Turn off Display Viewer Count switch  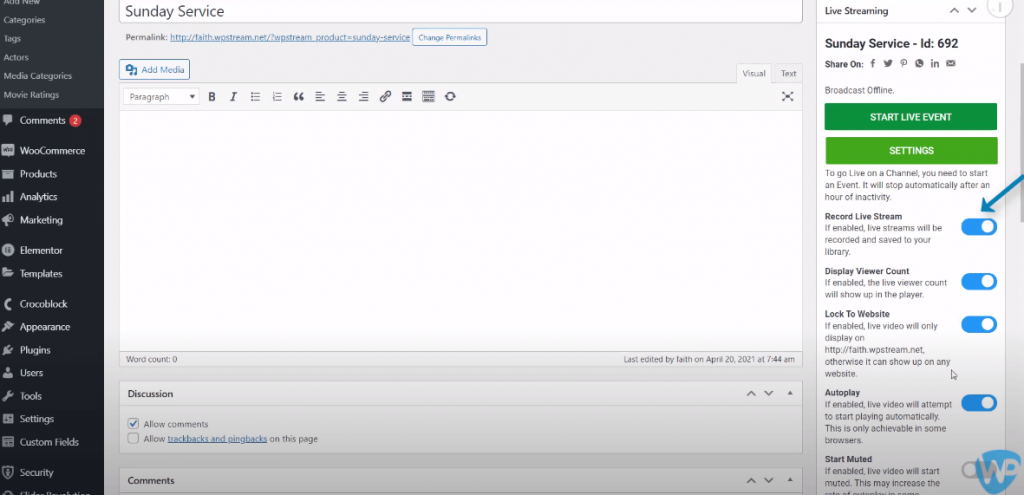pyautogui.click(x=979, y=282)
